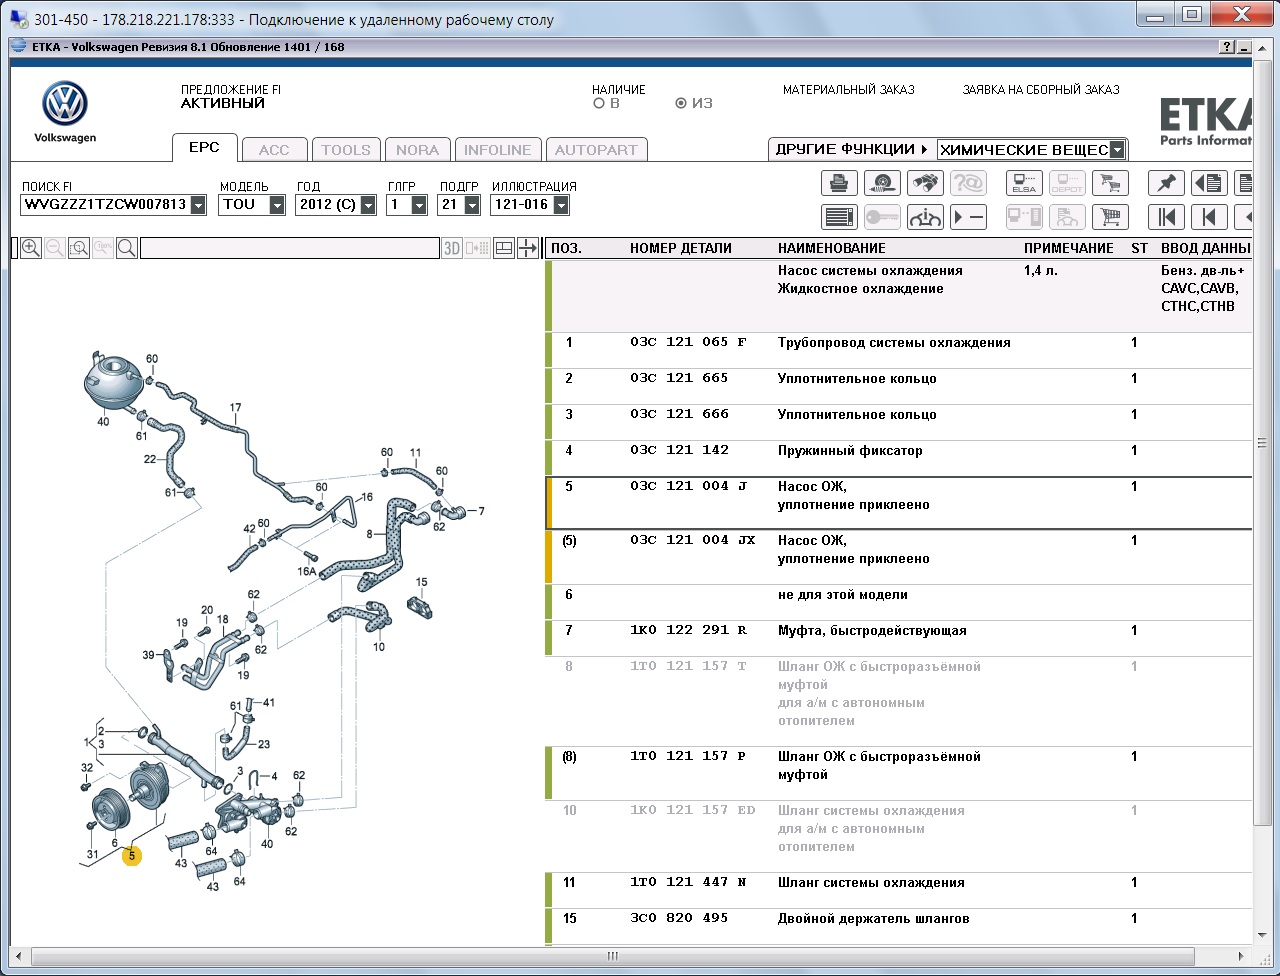Click the 3D view icon

[452, 248]
